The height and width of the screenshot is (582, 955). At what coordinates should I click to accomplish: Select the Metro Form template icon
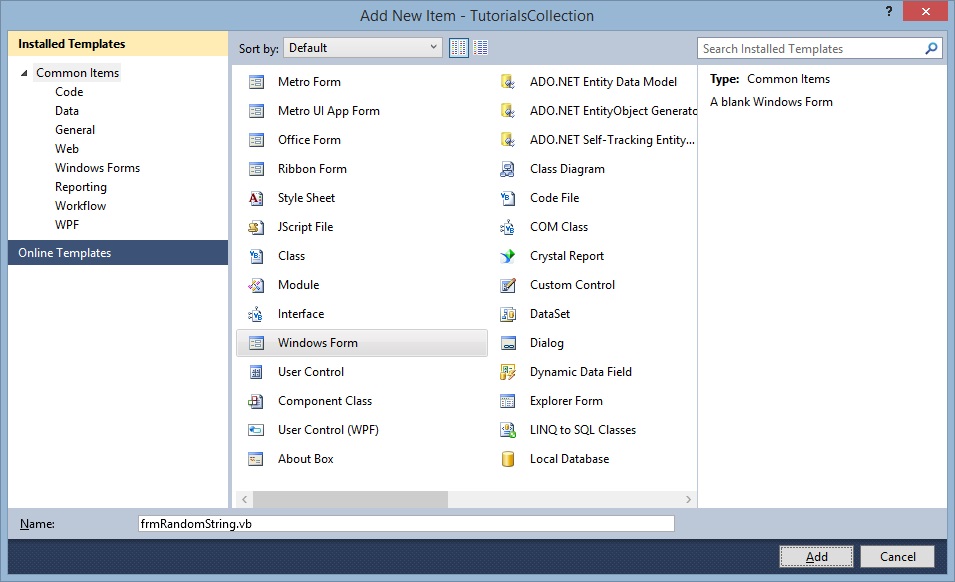[256, 82]
